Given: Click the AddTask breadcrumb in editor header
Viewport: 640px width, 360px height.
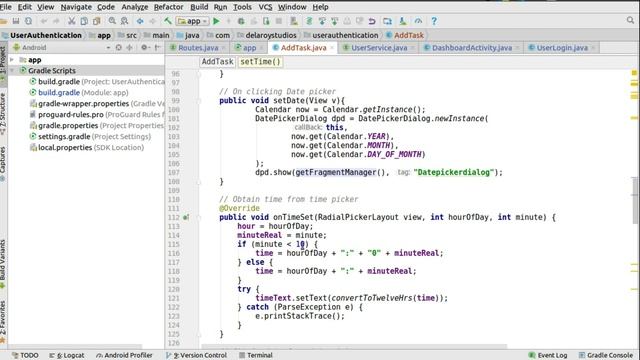Looking at the screenshot, I should (x=217, y=62).
